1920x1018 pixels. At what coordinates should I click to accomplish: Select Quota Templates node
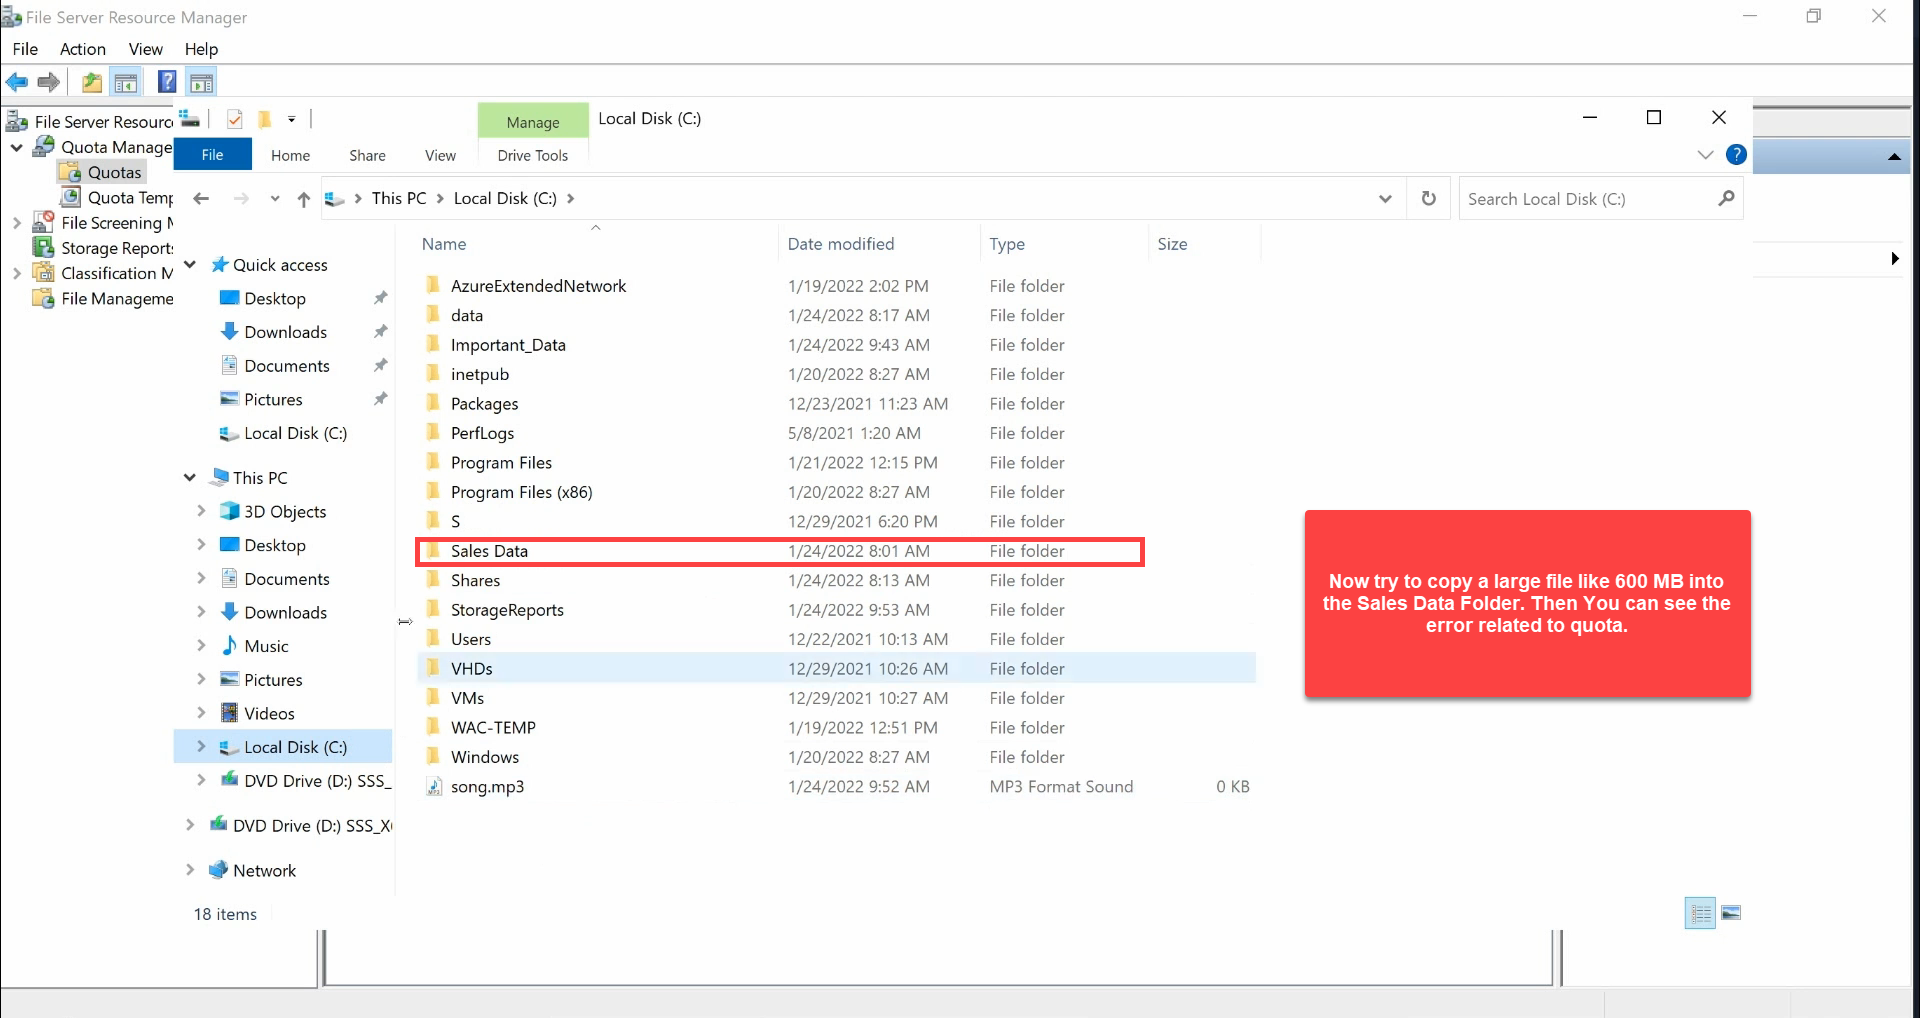tap(117, 197)
